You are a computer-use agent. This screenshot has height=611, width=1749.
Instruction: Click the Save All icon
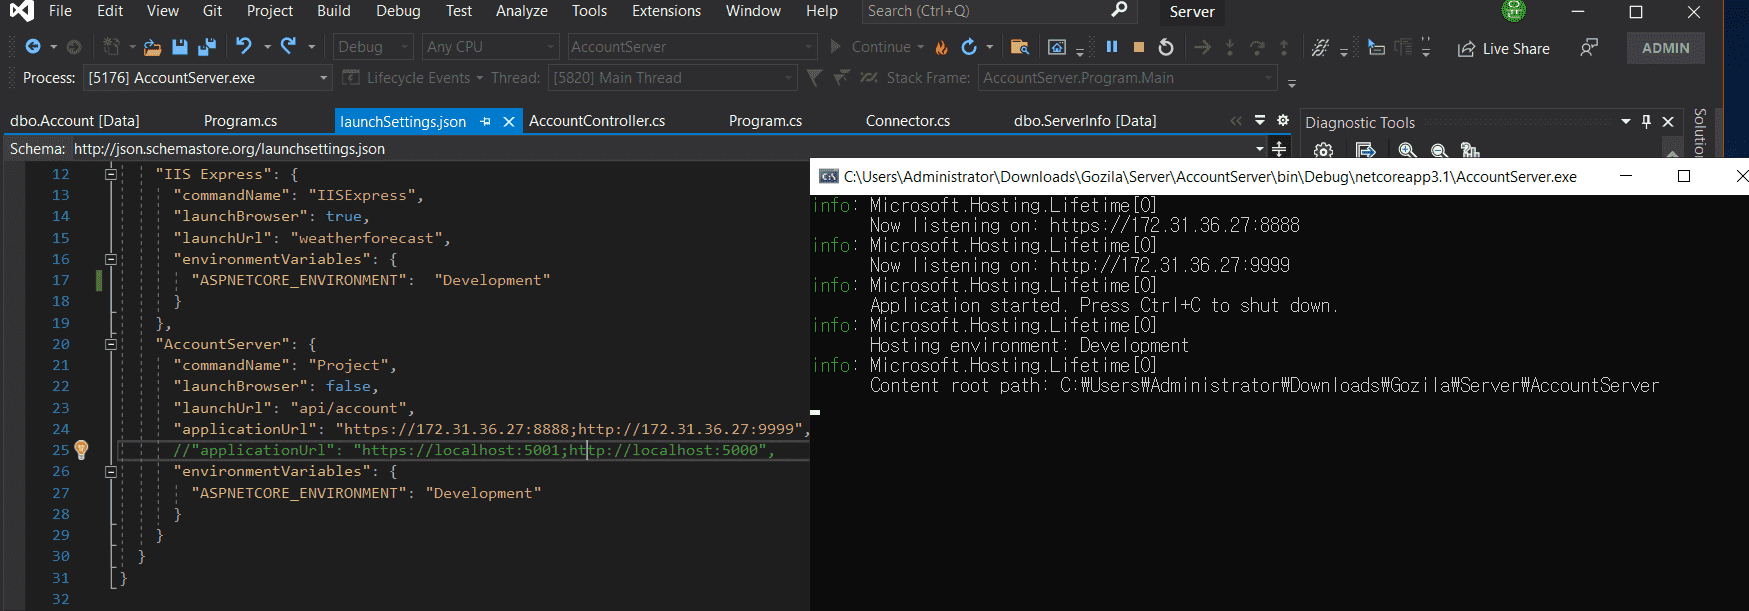point(207,47)
